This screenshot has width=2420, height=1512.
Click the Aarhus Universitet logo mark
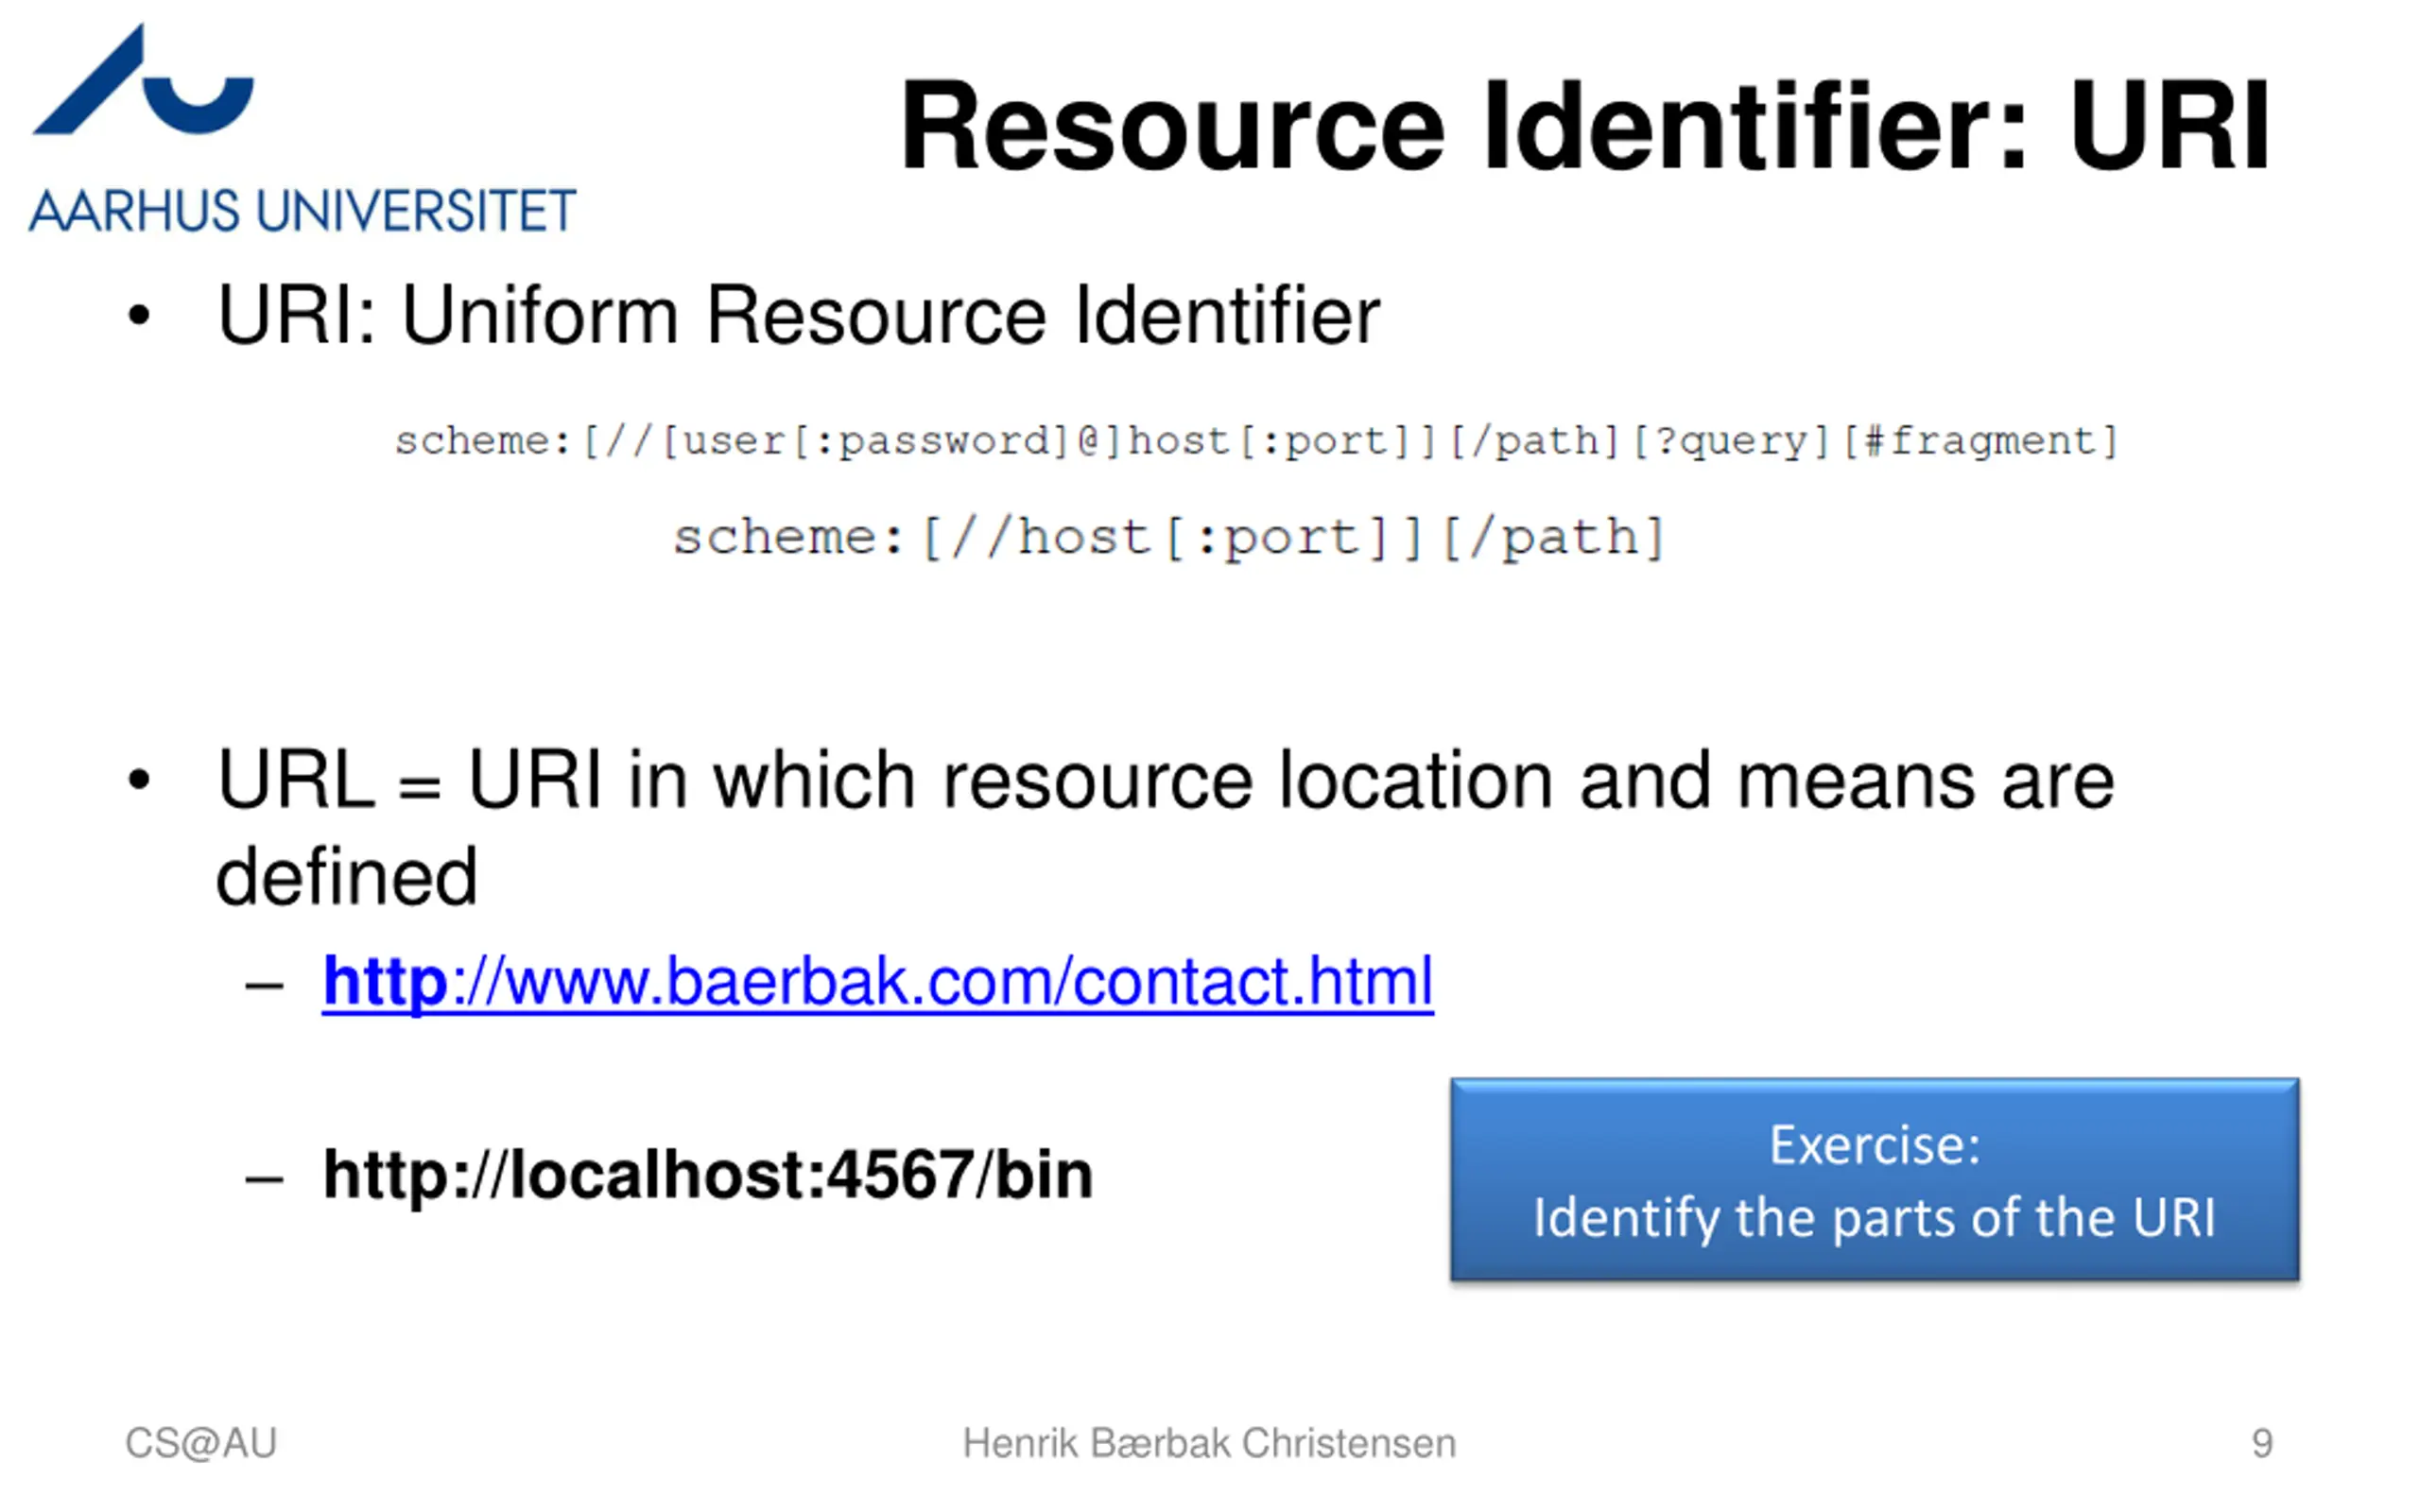[x=143, y=80]
